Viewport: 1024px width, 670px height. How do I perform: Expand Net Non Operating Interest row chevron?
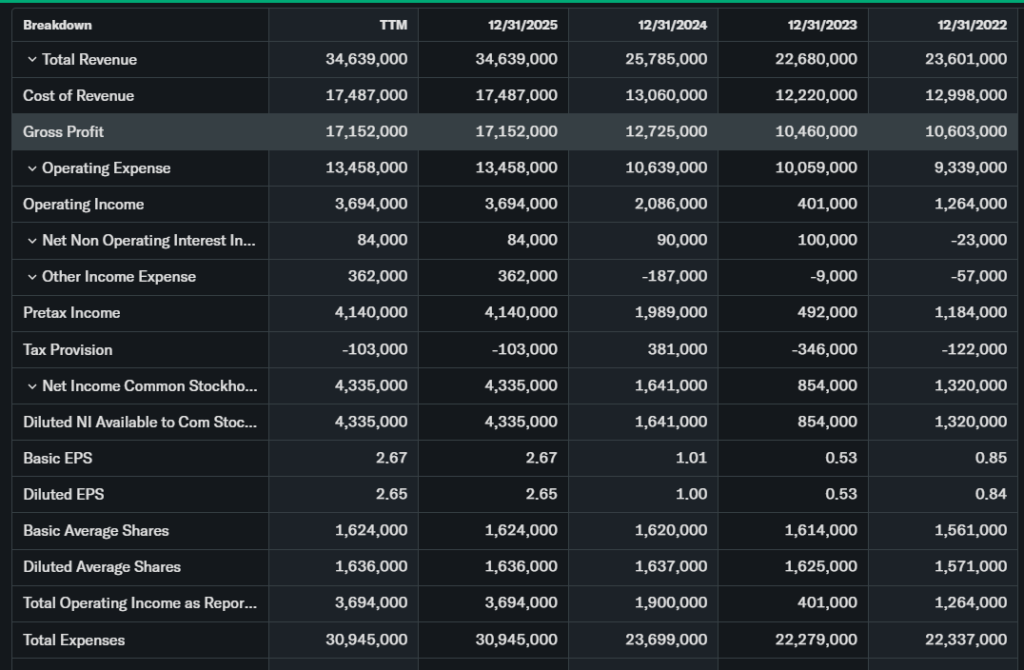pos(32,241)
